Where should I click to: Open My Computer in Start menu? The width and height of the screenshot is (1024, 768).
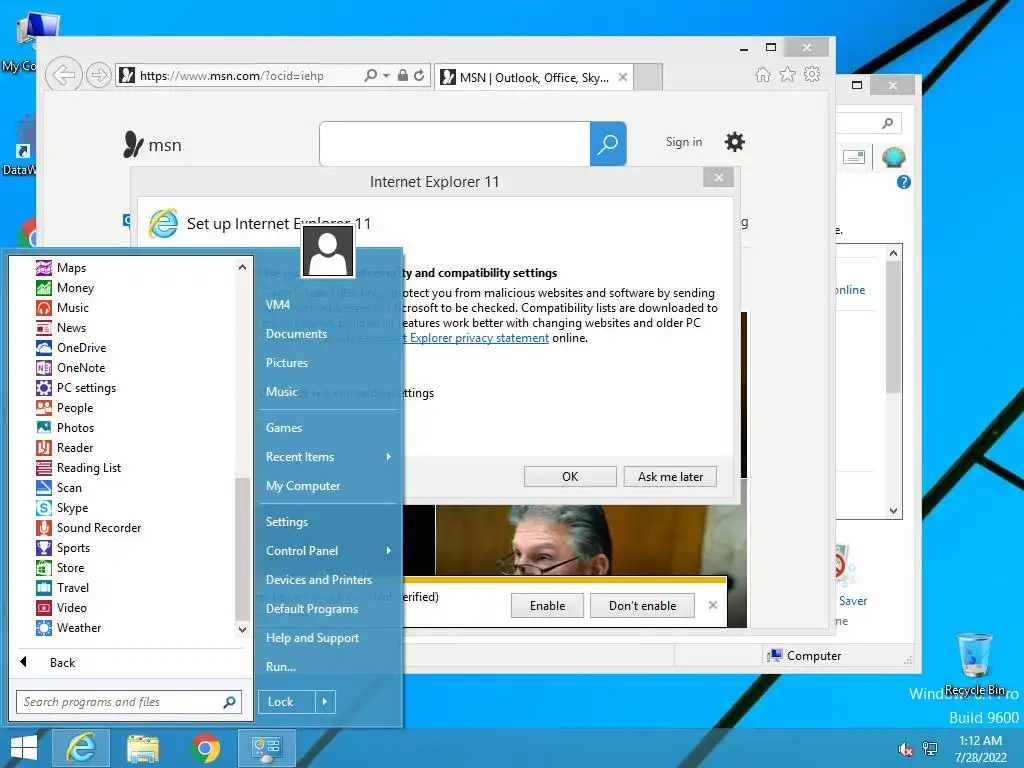coord(303,486)
